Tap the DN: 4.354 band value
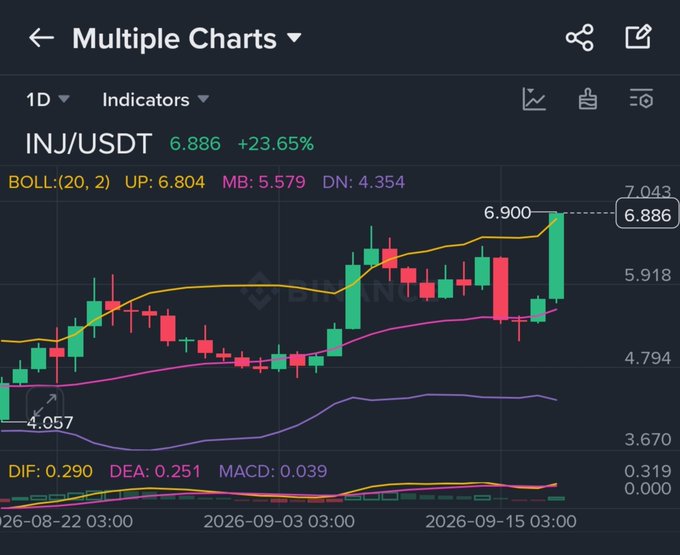The height and width of the screenshot is (555, 680). pos(363,182)
